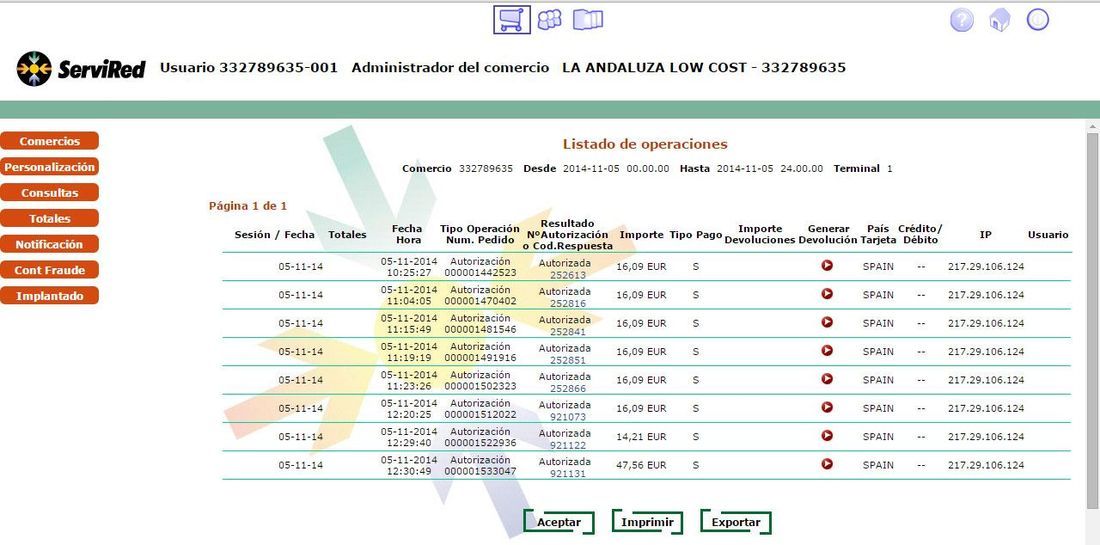The height and width of the screenshot is (545, 1100).
Task: Select the 14,21 EUR amount cell
Action: point(641,436)
